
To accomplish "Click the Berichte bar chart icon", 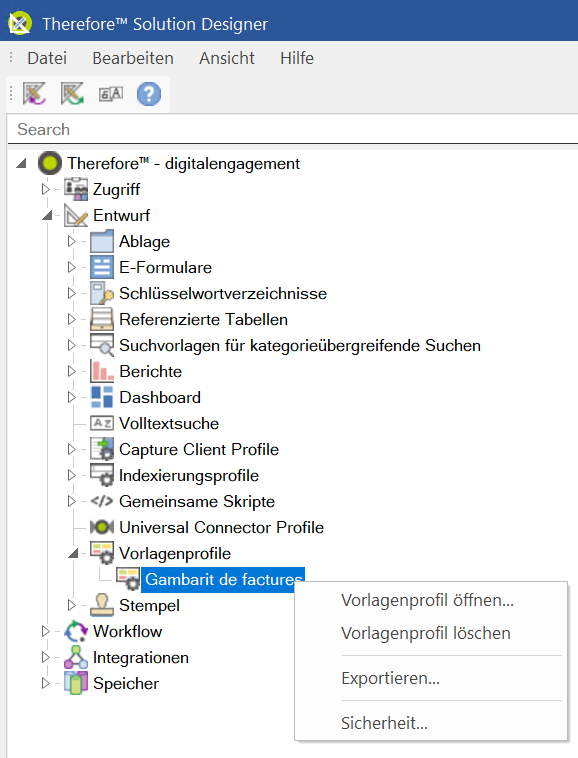I will [102, 371].
